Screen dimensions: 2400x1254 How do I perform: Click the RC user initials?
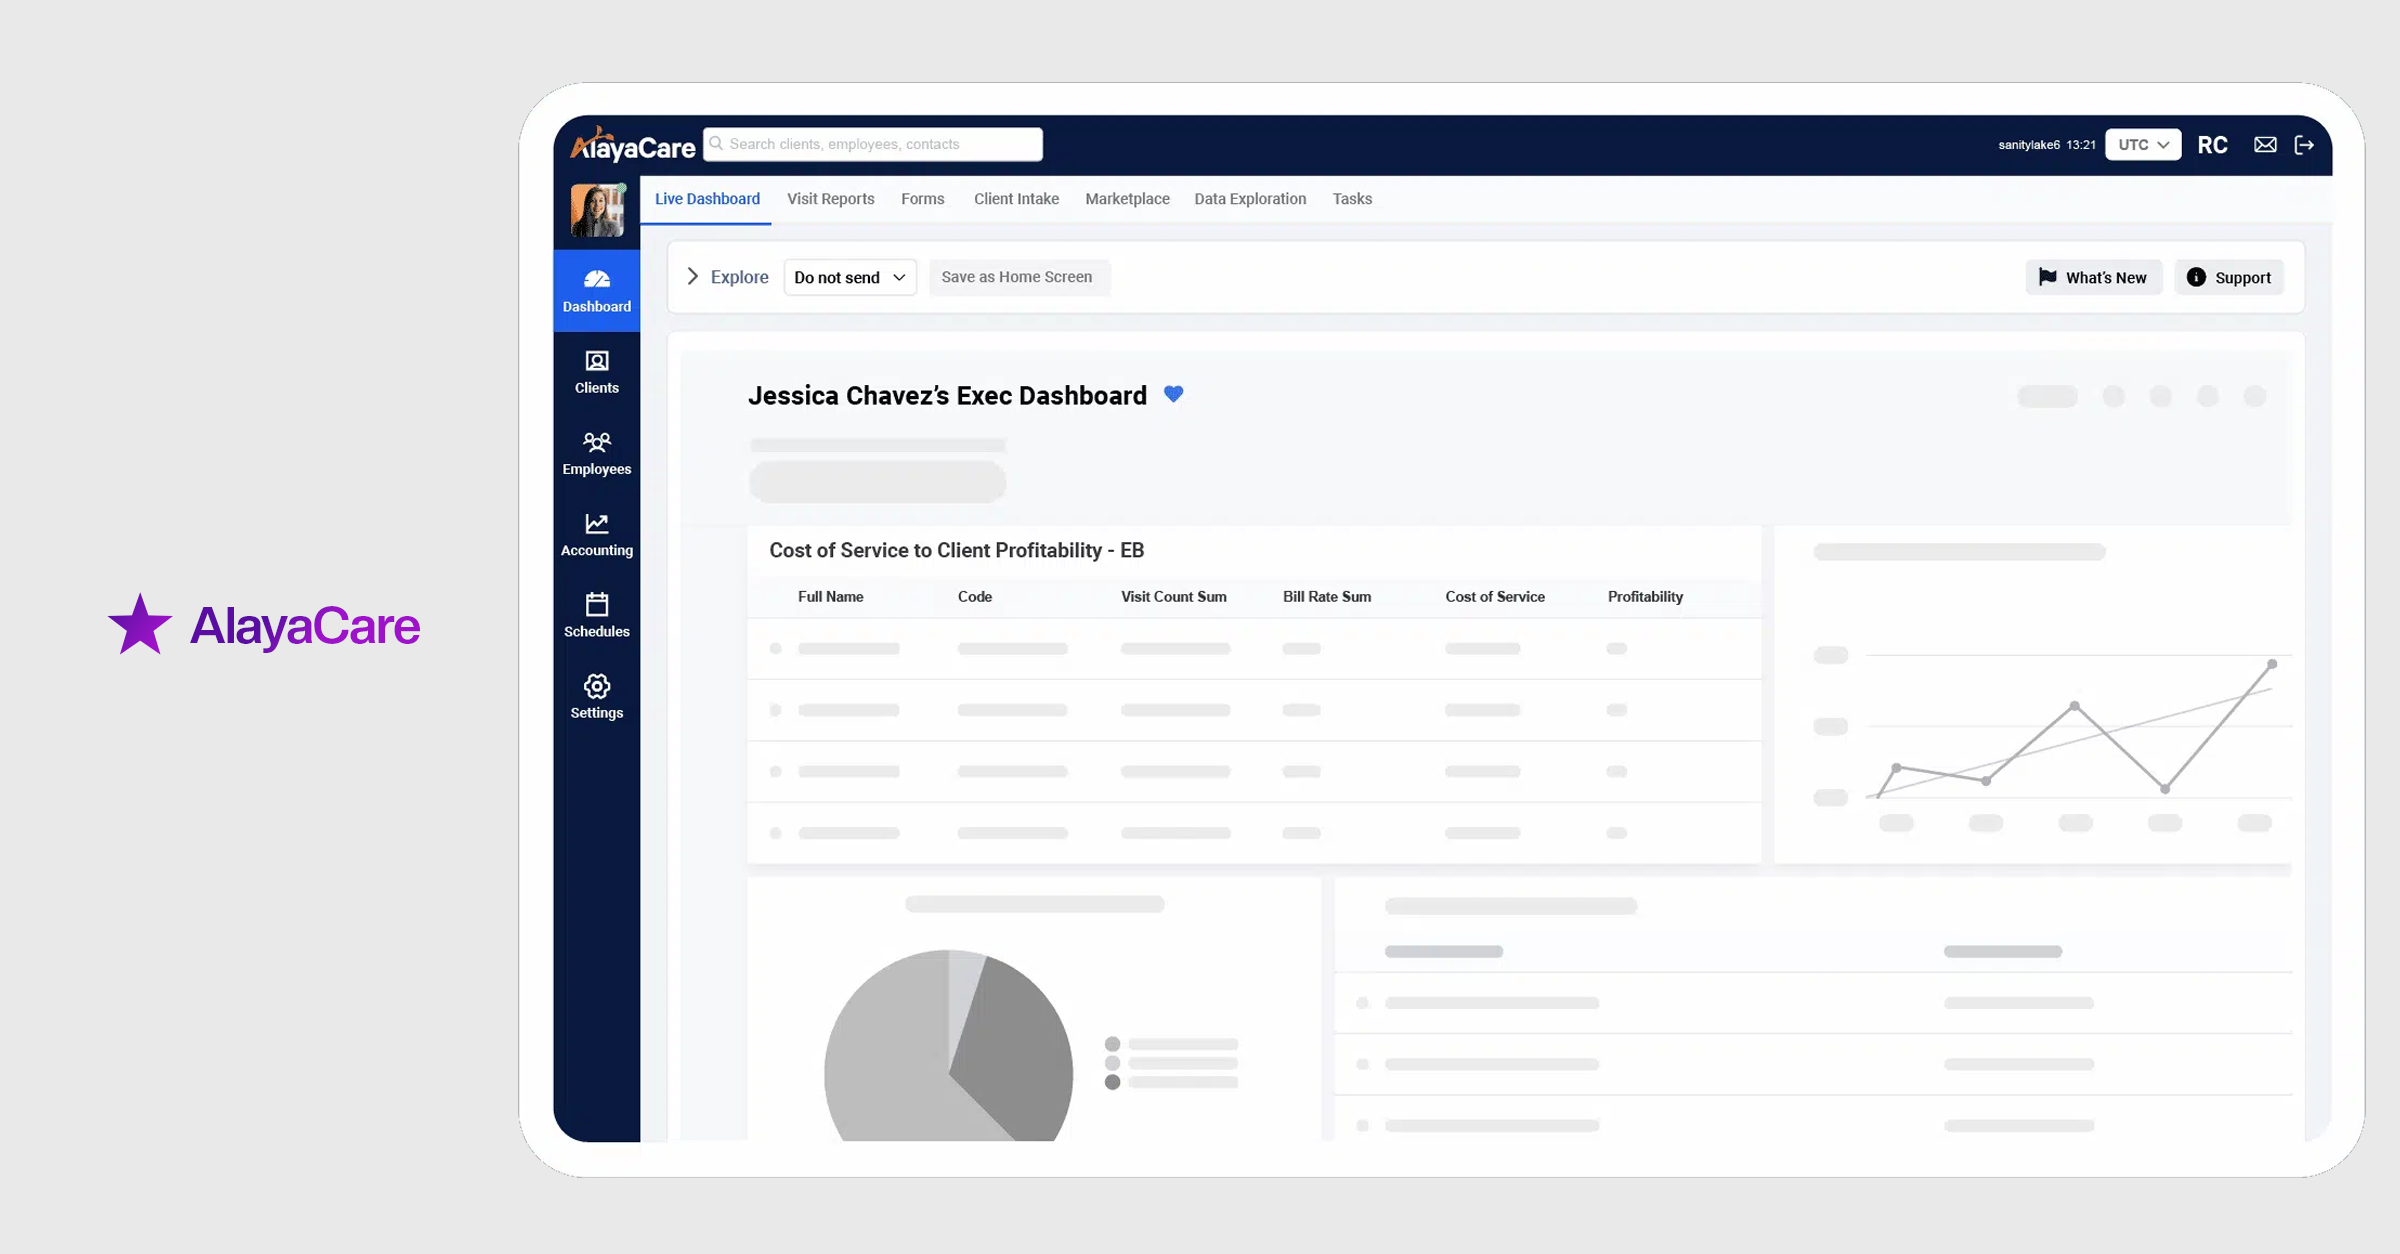[x=2212, y=145]
